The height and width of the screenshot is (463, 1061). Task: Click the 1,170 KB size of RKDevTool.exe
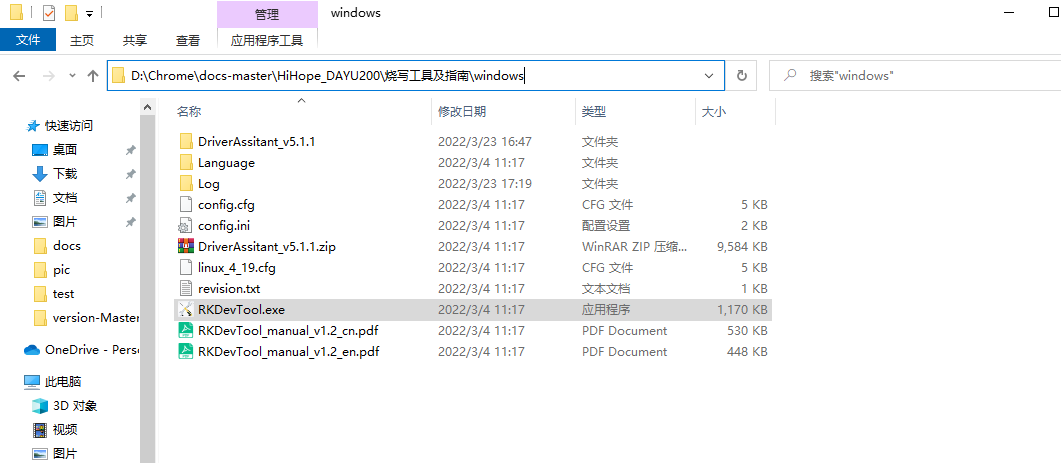coord(742,309)
